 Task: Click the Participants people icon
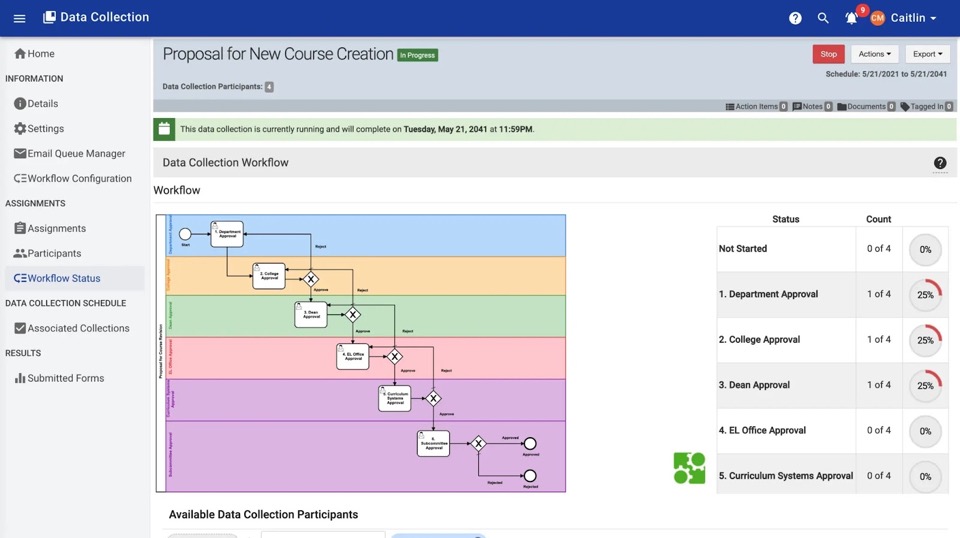click(x=20, y=253)
